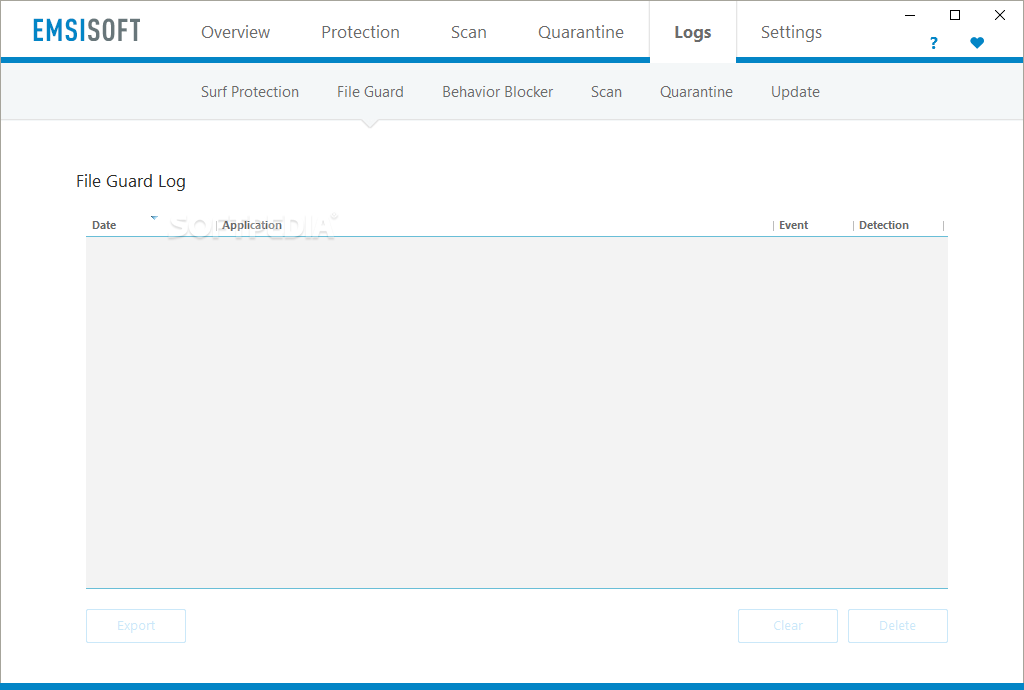Click the Export button

[x=136, y=626]
